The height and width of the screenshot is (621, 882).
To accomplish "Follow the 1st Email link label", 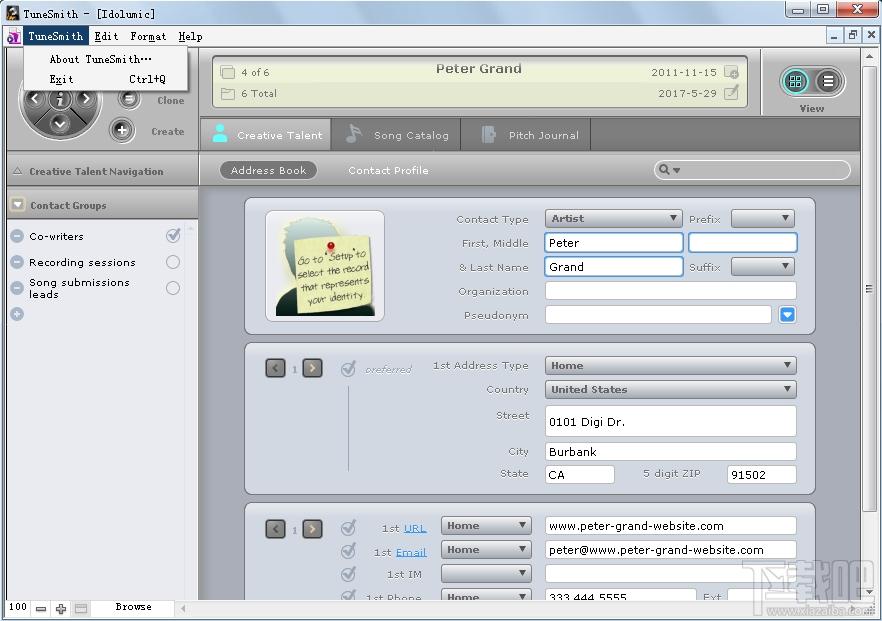I will (411, 552).
